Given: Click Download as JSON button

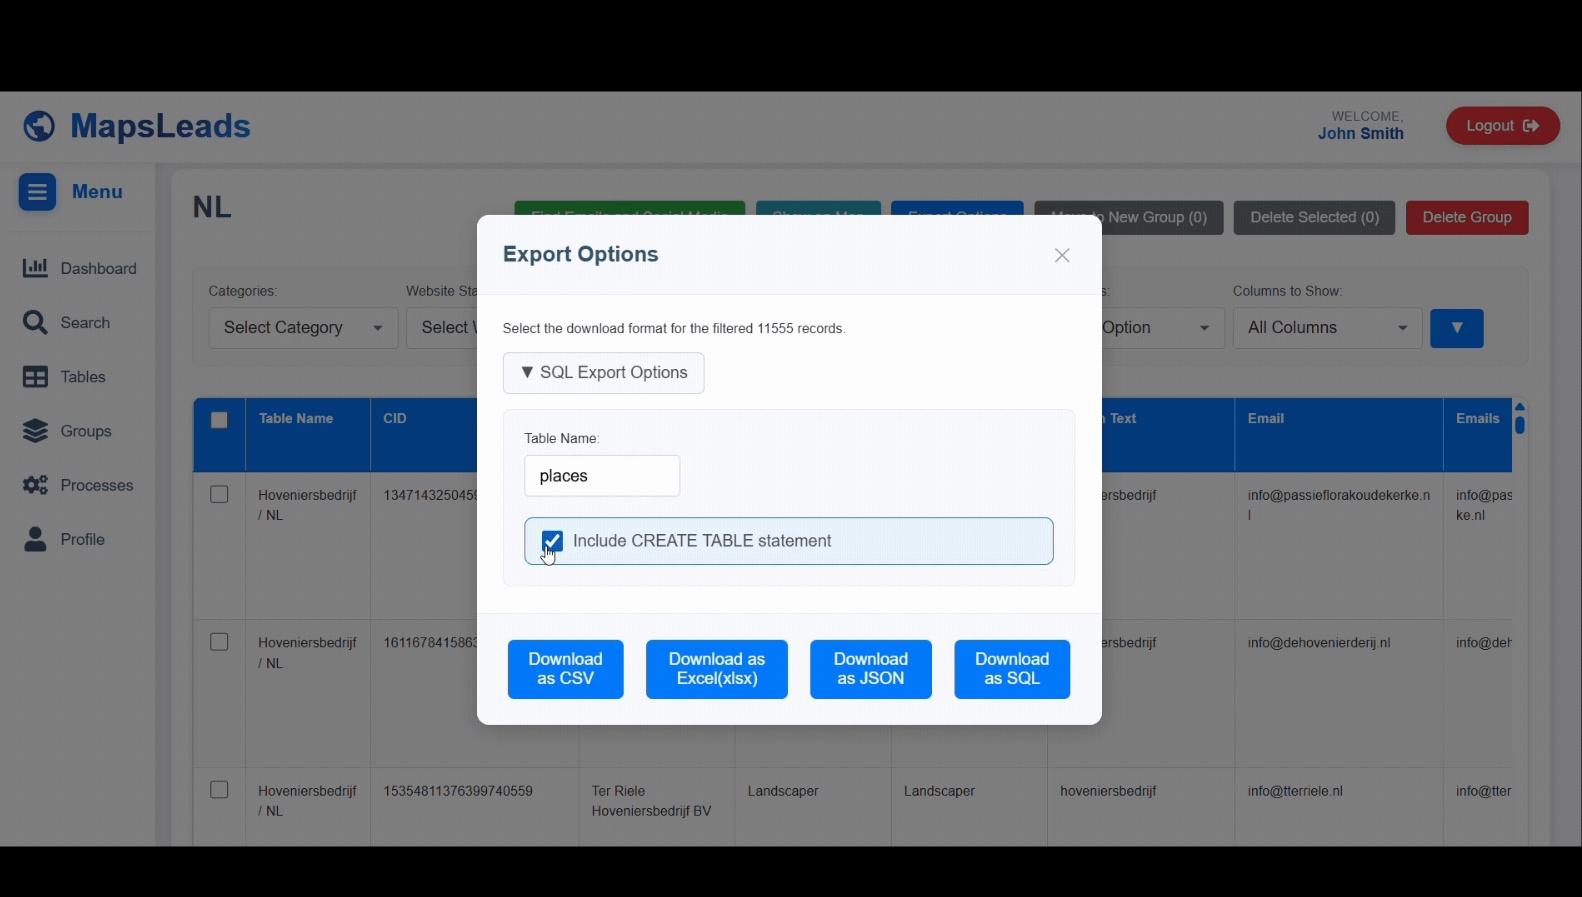Looking at the screenshot, I should pos(870,669).
